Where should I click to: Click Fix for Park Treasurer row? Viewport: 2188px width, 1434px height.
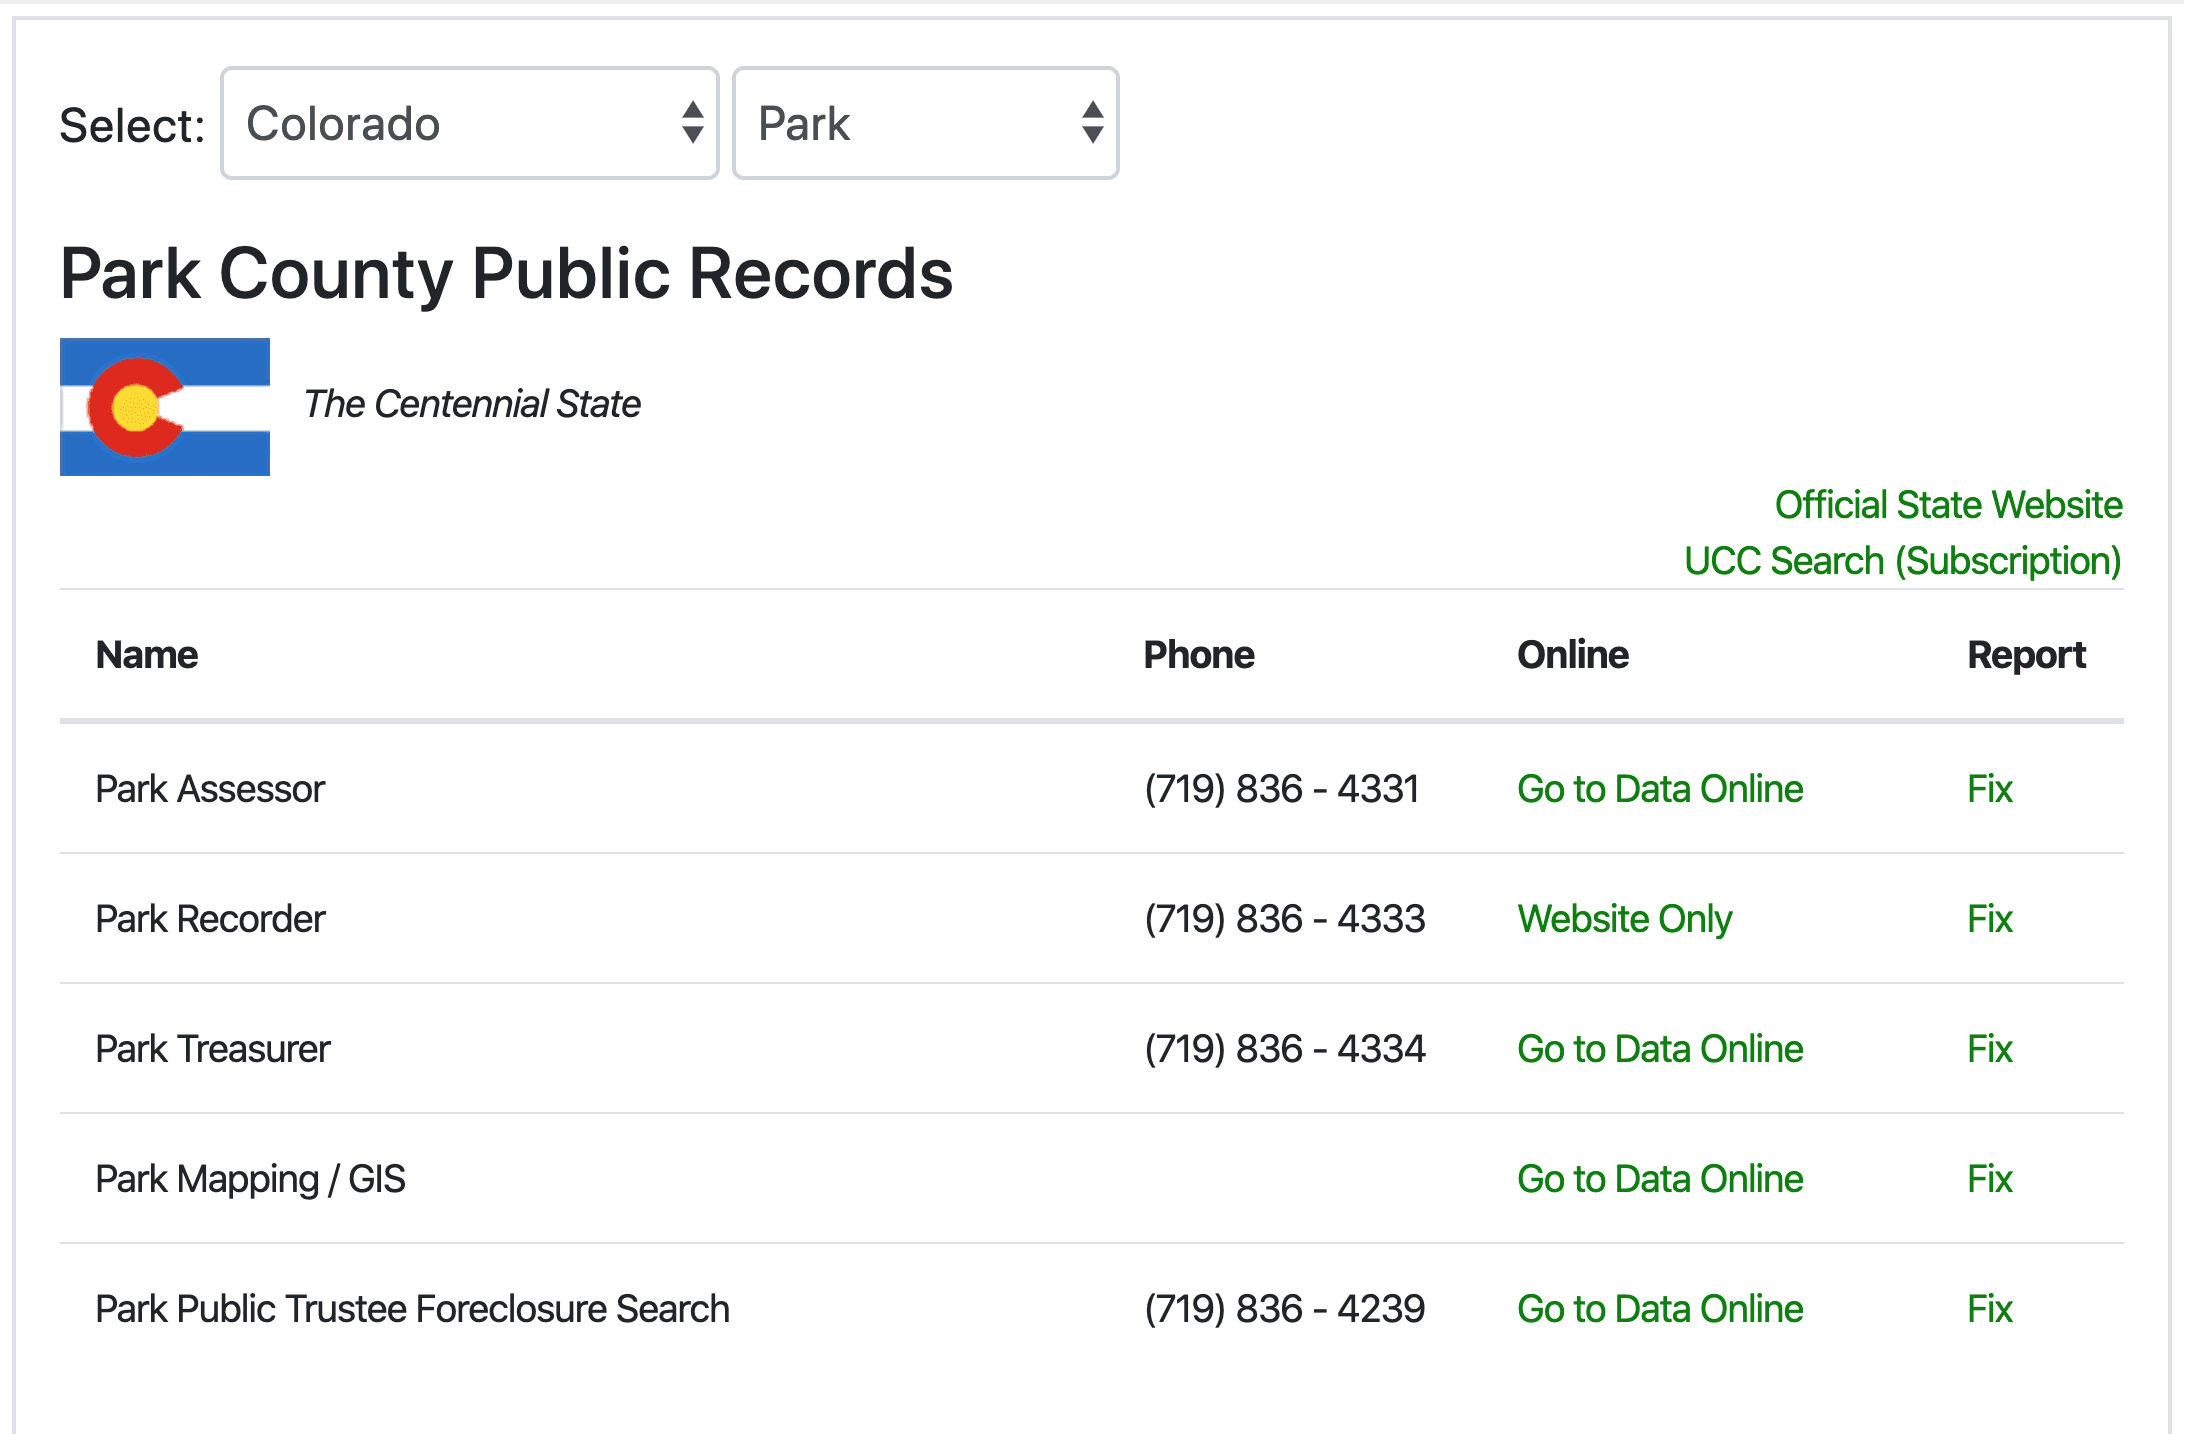[1989, 1049]
